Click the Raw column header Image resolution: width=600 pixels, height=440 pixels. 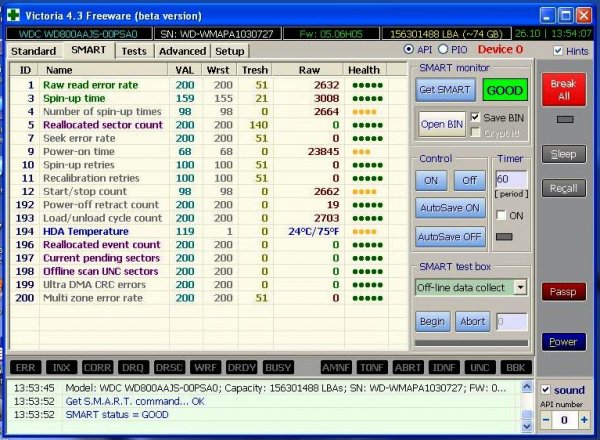click(309, 70)
